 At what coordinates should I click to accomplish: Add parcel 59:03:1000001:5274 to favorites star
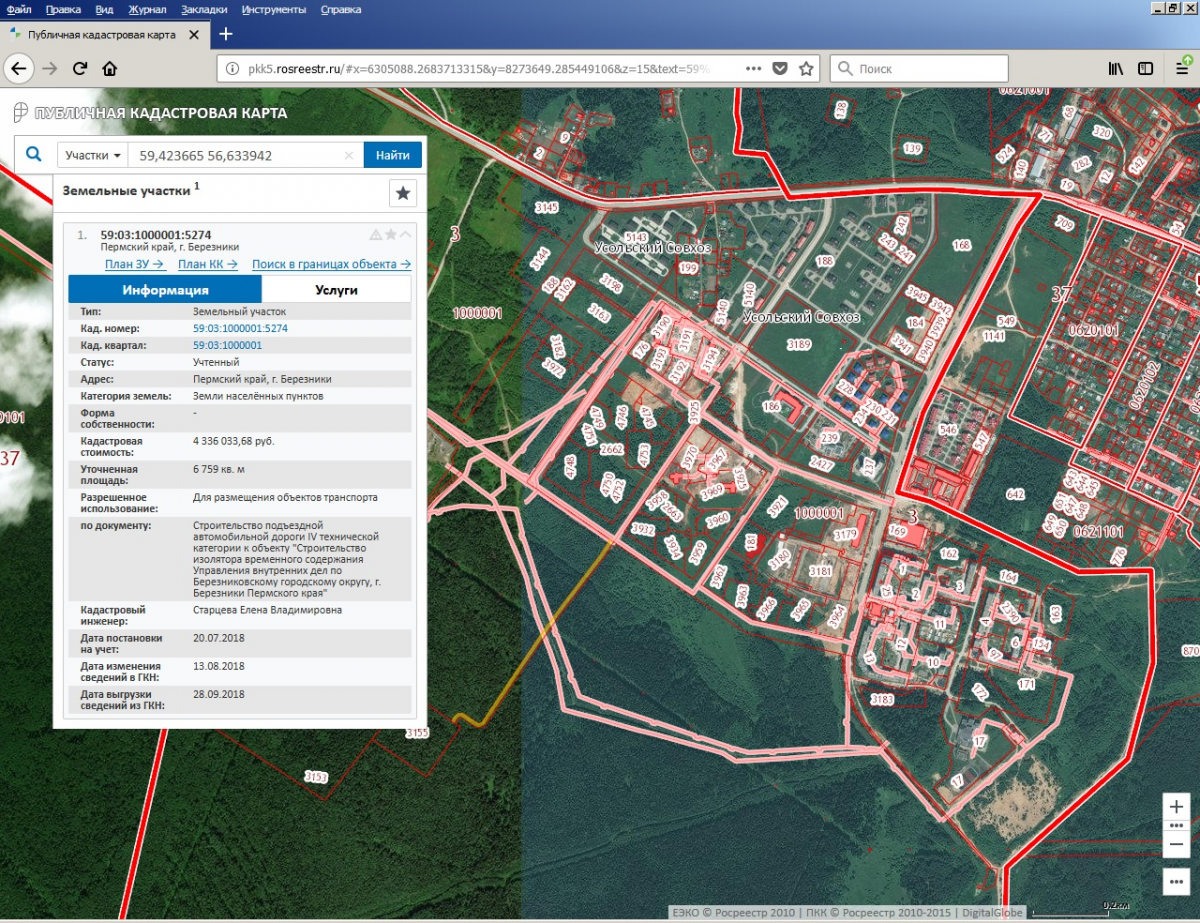[391, 235]
